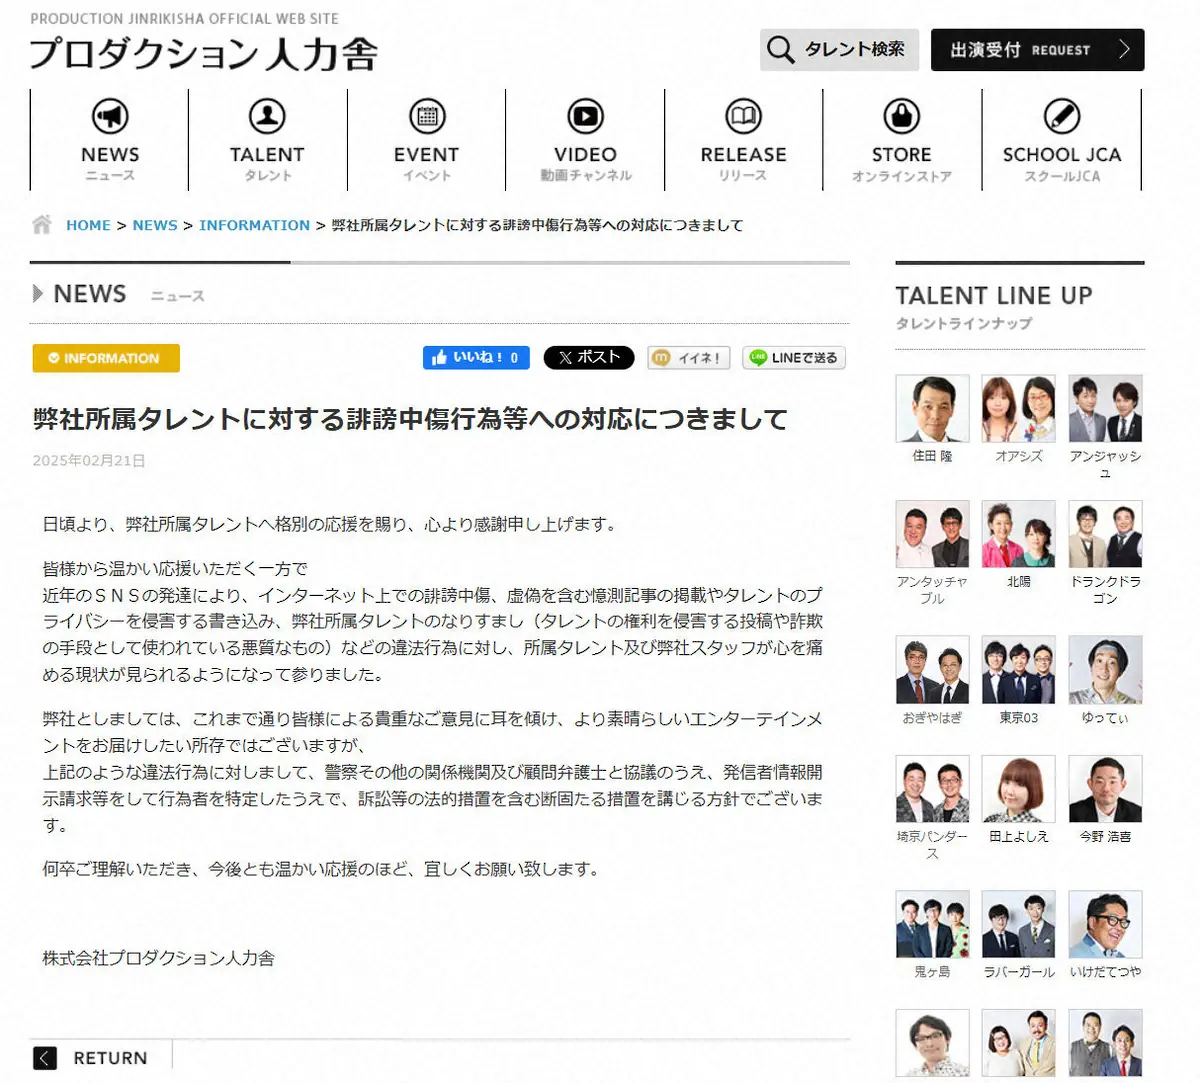The width and height of the screenshot is (1200, 1083).
Task: Open the TALENT person icon
Action: click(x=267, y=117)
